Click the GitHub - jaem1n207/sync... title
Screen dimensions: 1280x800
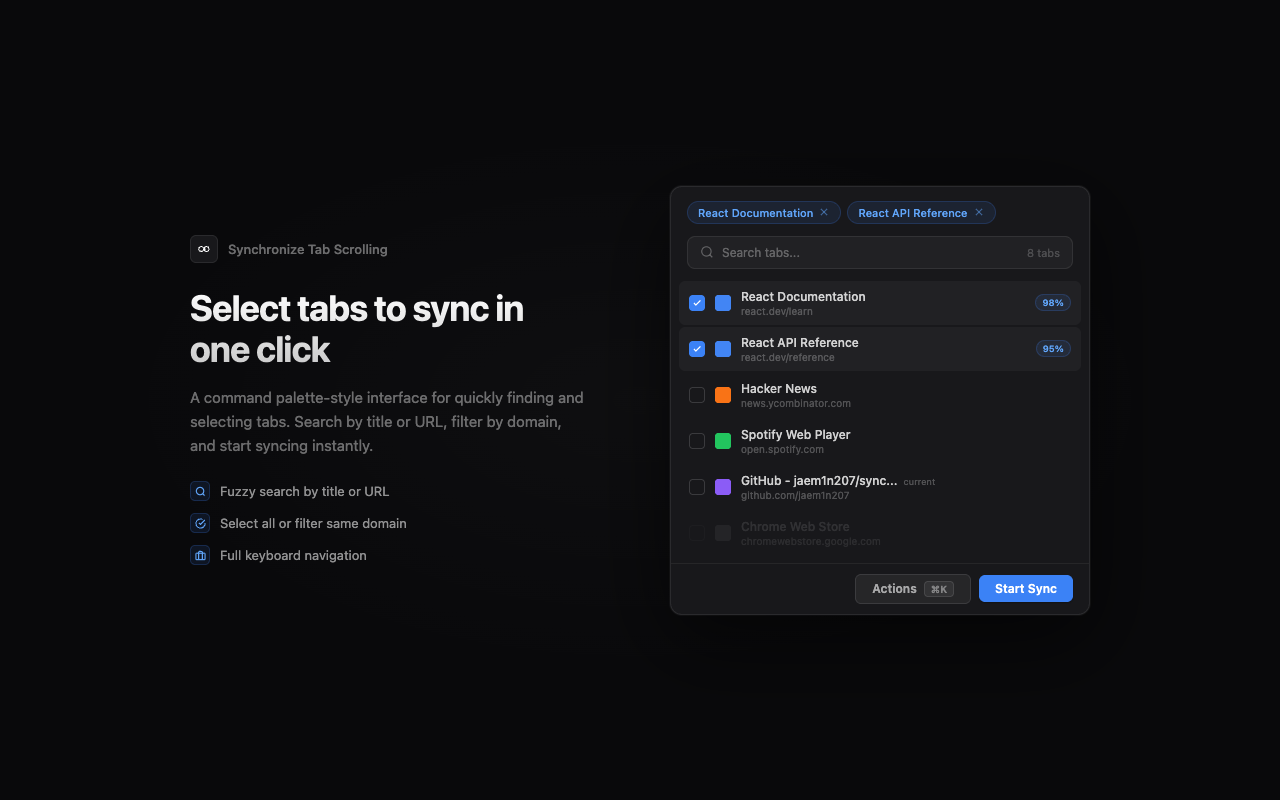click(819, 480)
